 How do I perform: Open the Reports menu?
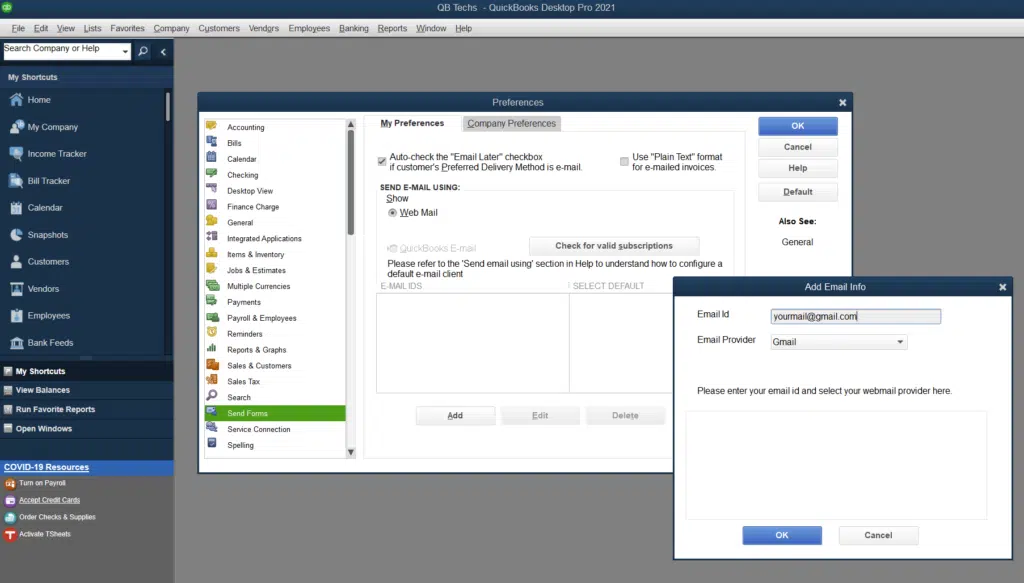point(392,28)
